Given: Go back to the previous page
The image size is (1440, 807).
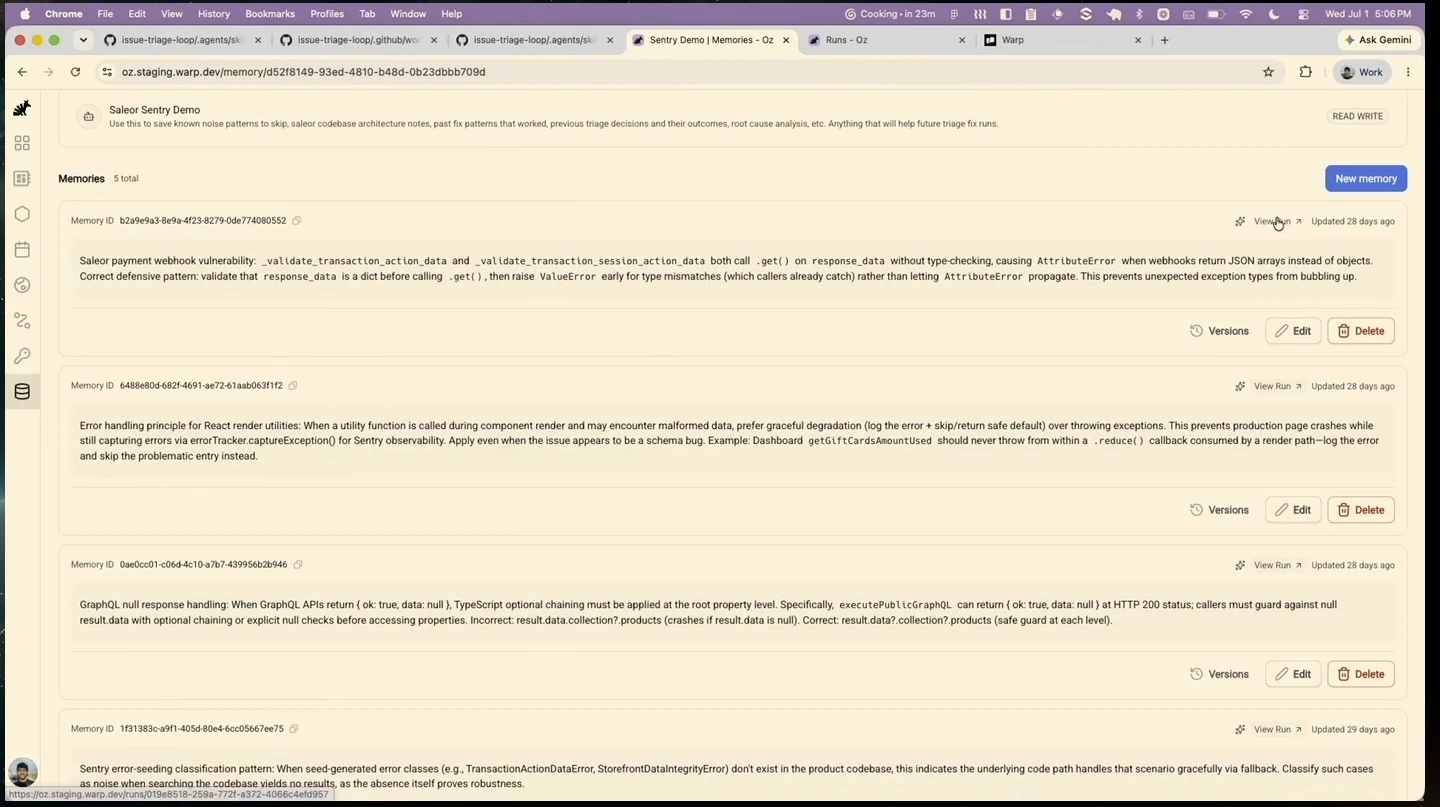Looking at the screenshot, I should pos(23,72).
